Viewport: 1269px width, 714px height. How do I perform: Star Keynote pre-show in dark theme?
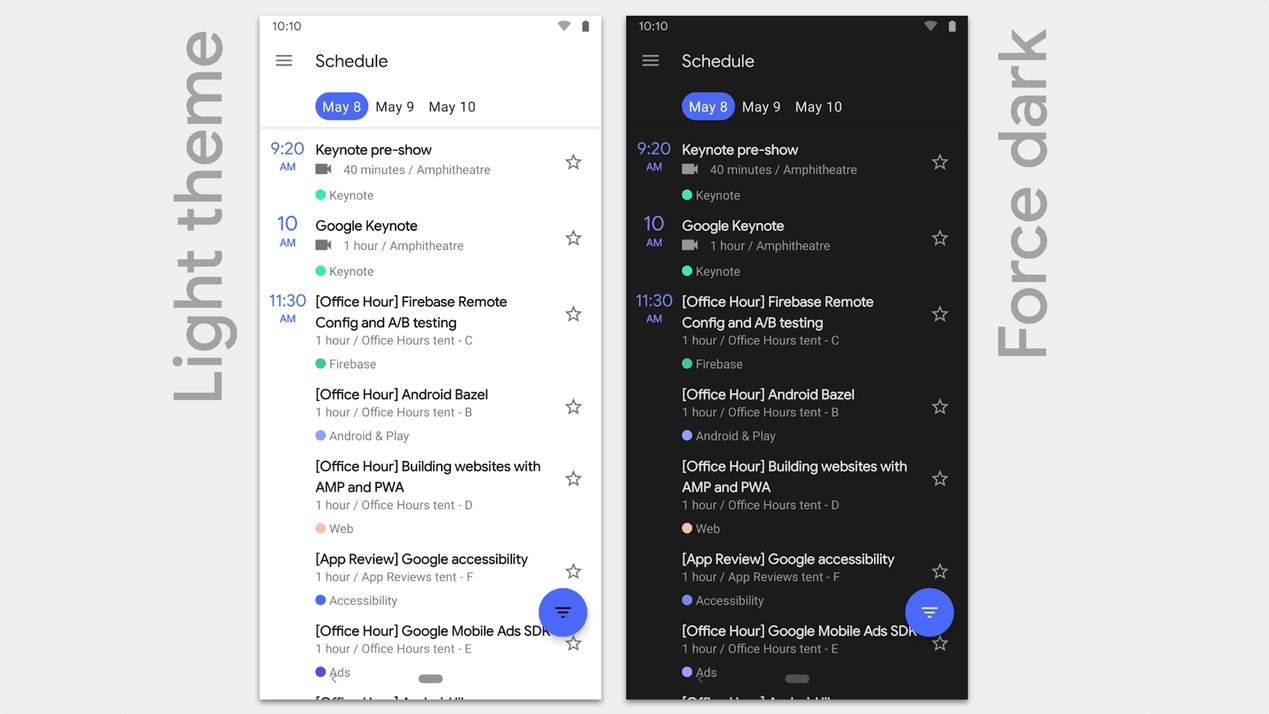pyautogui.click(x=939, y=162)
